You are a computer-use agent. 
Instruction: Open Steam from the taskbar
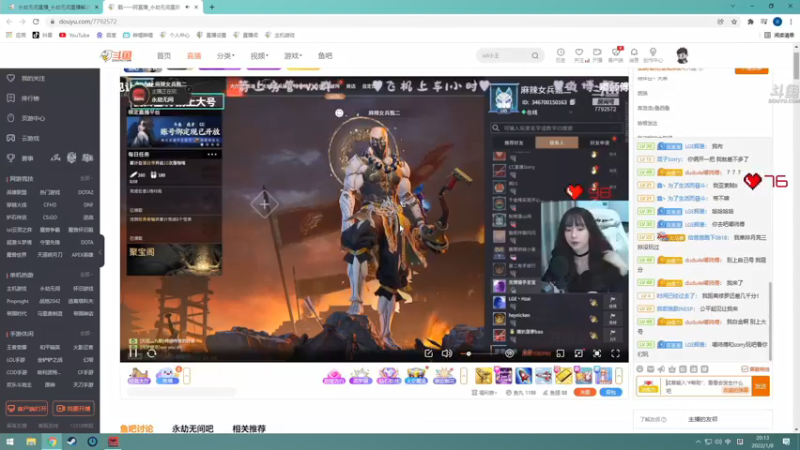[72, 442]
